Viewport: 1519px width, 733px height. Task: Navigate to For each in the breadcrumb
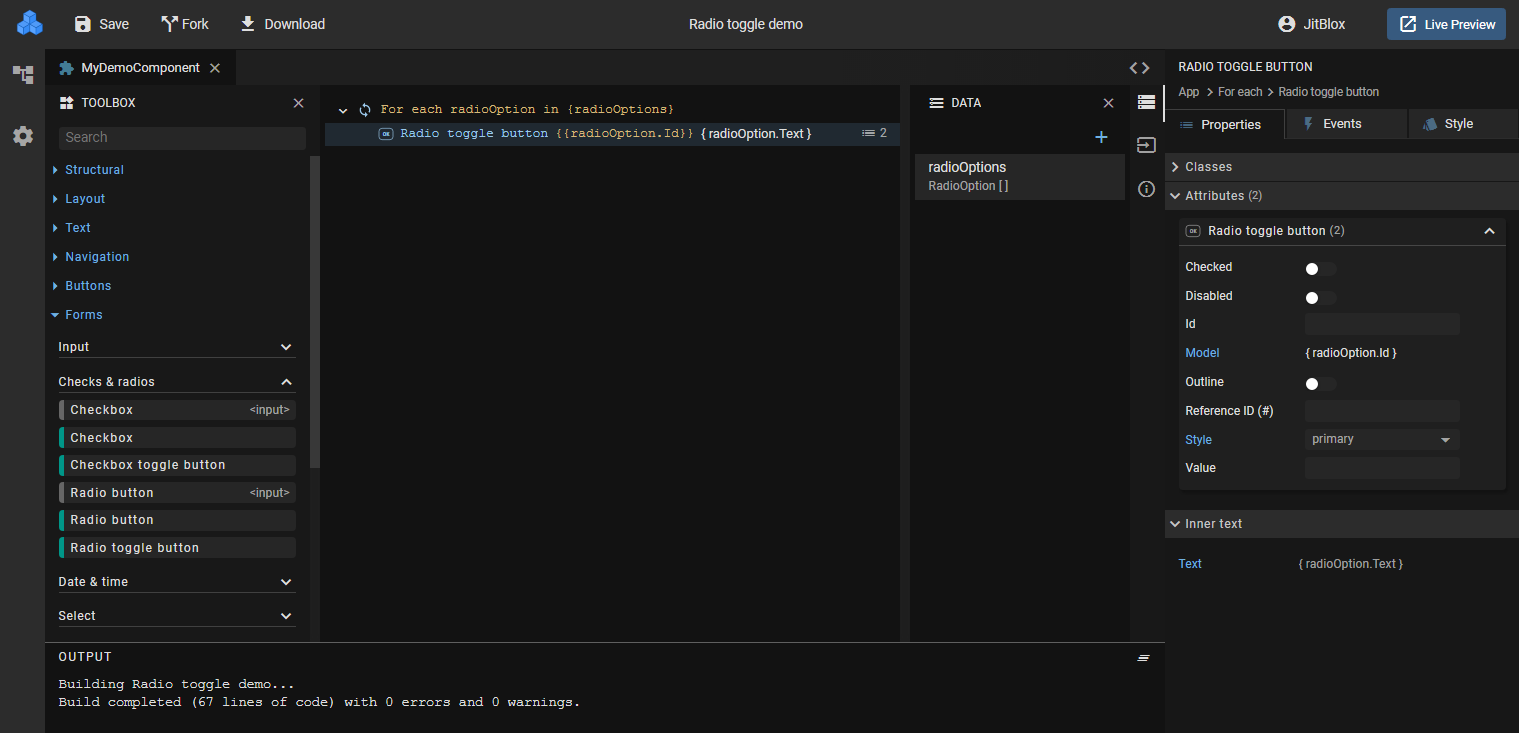coord(1240,92)
